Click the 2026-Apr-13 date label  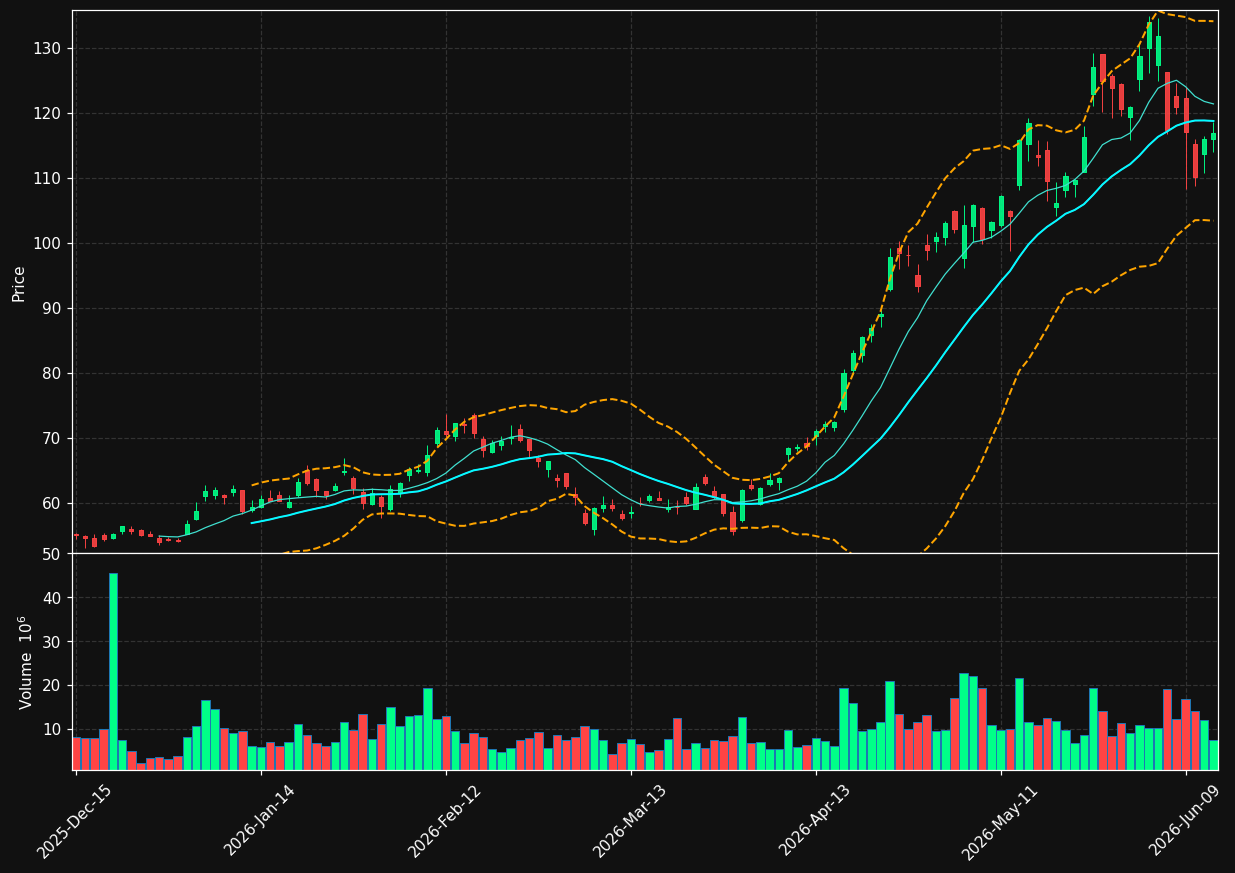[816, 821]
